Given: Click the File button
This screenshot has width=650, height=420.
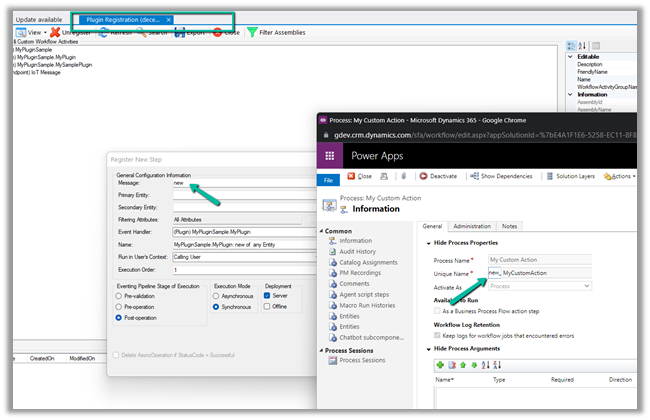Looking at the screenshot, I should (329, 179).
